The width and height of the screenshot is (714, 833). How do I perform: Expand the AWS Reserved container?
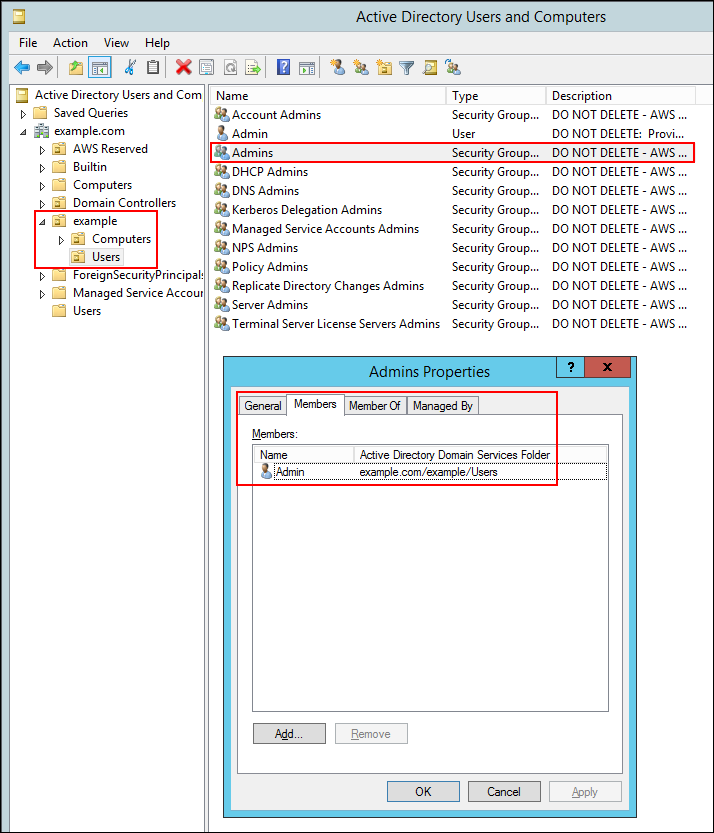coord(42,150)
